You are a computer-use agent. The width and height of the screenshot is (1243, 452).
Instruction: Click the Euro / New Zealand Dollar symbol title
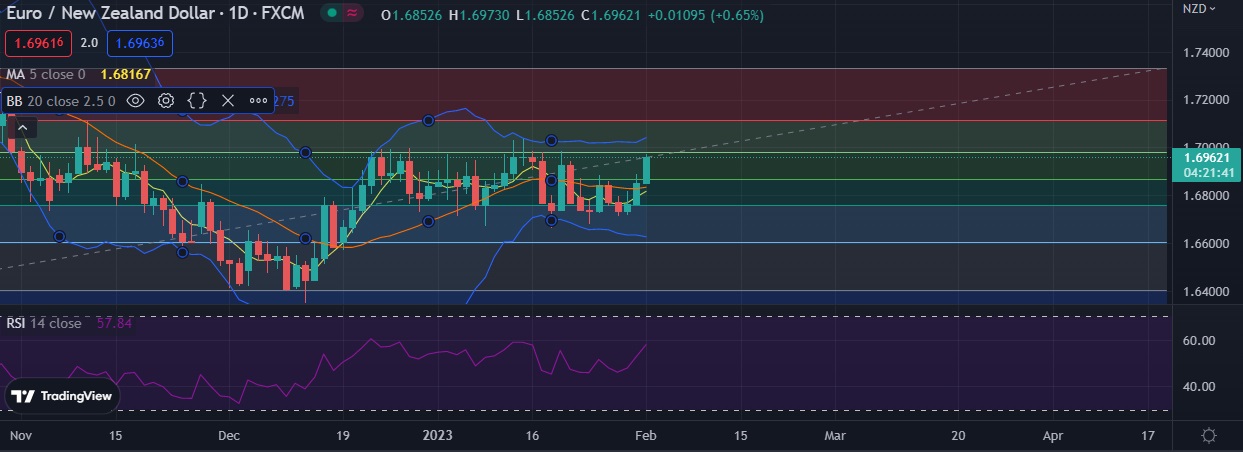coord(112,13)
